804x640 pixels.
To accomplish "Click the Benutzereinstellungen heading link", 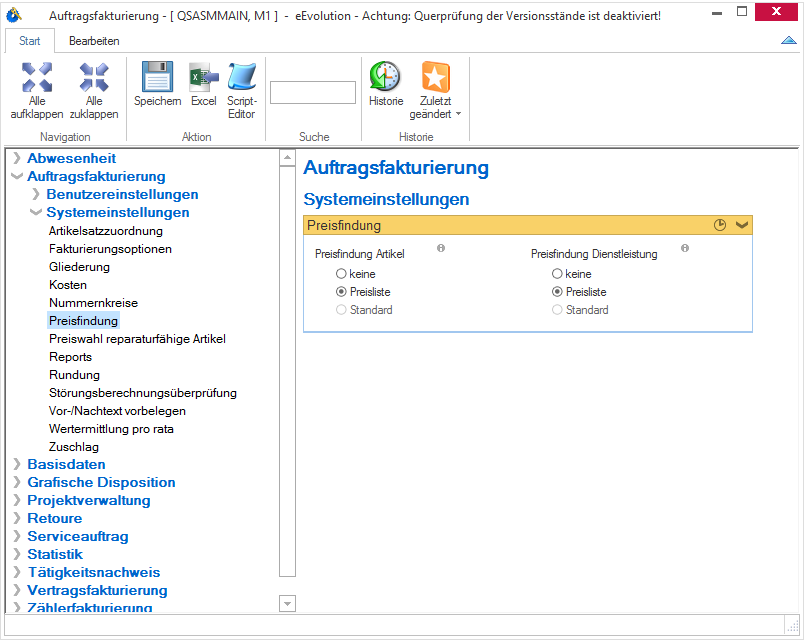I will pos(123,194).
